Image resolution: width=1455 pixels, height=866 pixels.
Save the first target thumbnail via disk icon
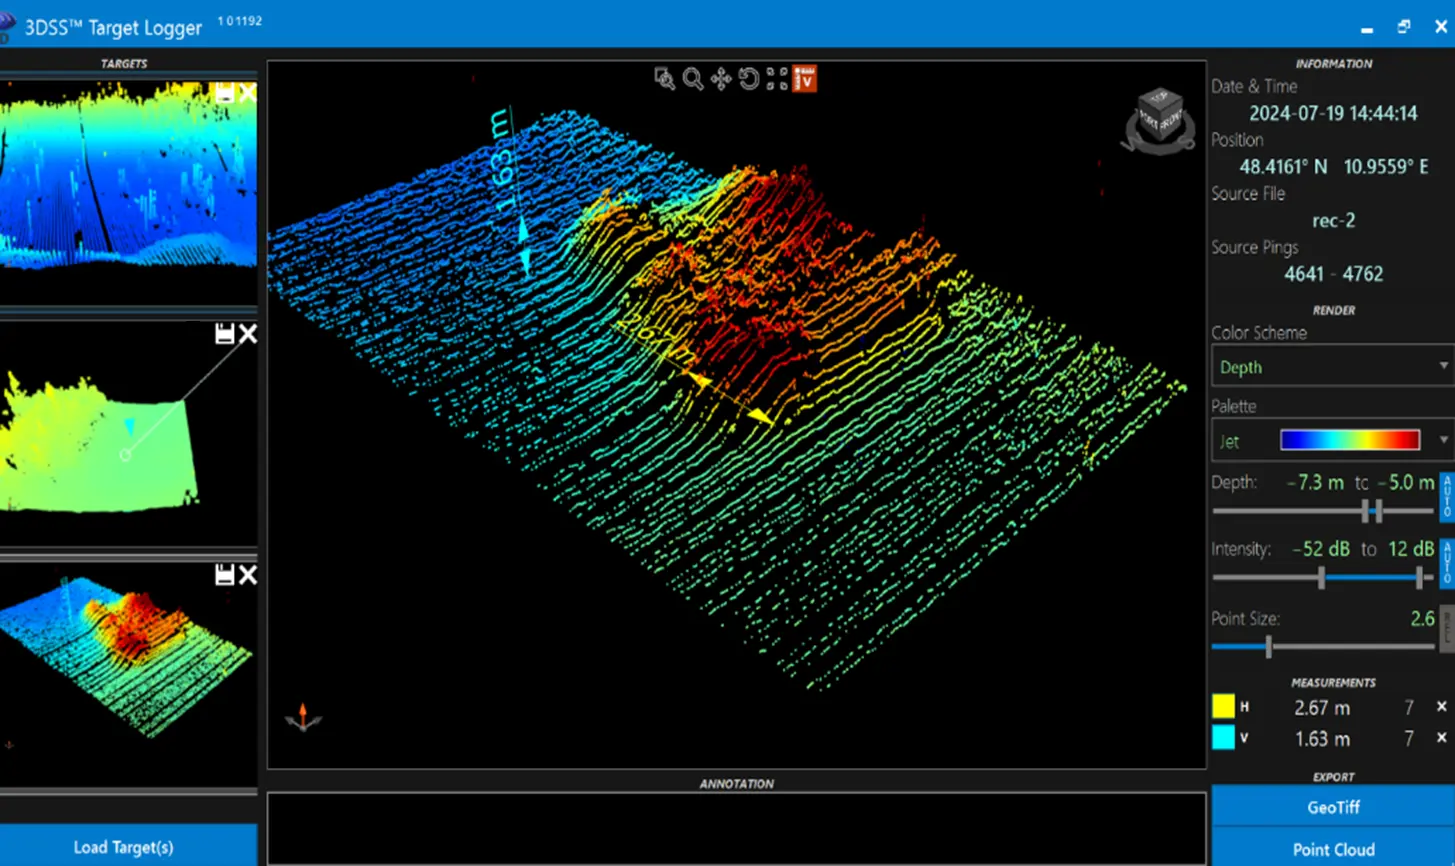225,93
